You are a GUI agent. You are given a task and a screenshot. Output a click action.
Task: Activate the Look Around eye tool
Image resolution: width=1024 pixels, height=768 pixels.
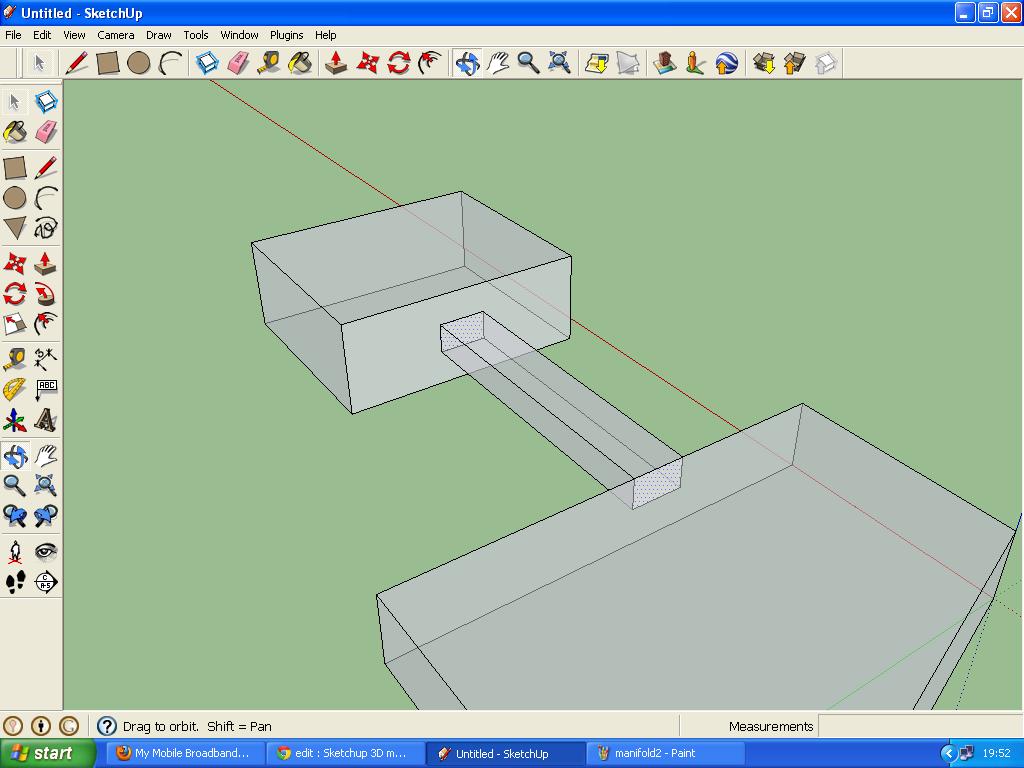tap(46, 552)
